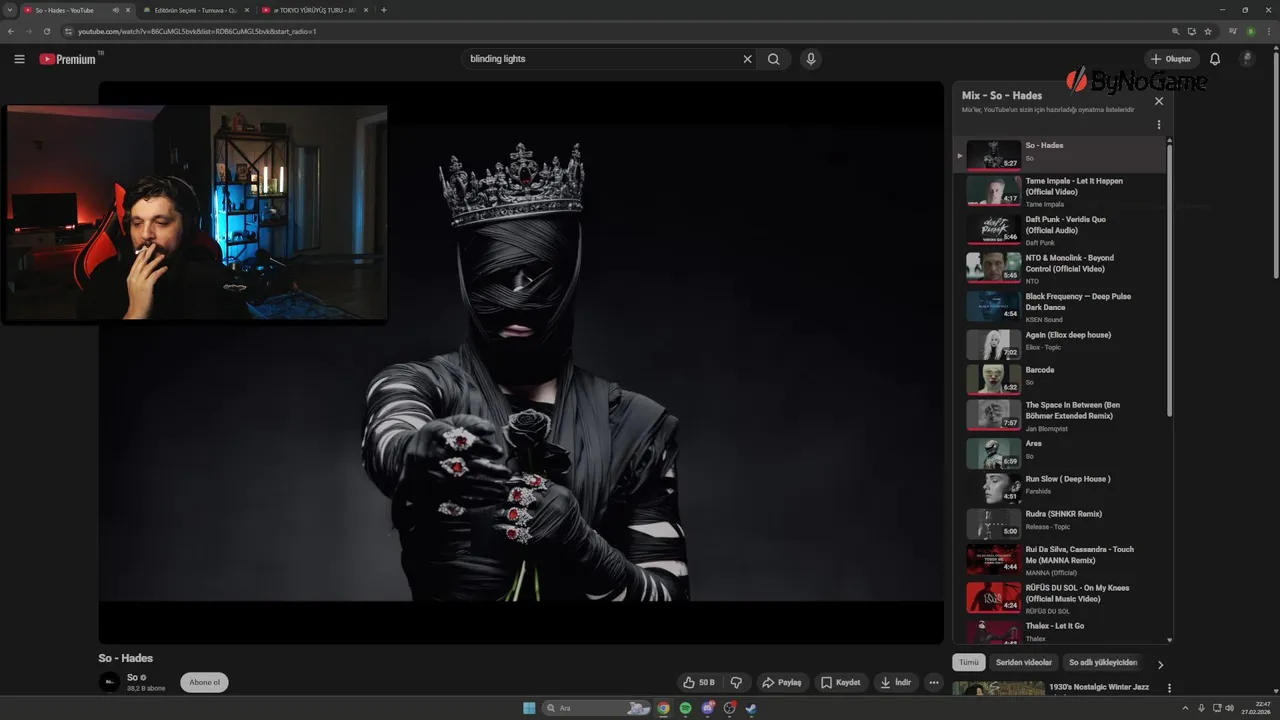
Task: Start voice search with the microphone icon
Action: tap(811, 59)
